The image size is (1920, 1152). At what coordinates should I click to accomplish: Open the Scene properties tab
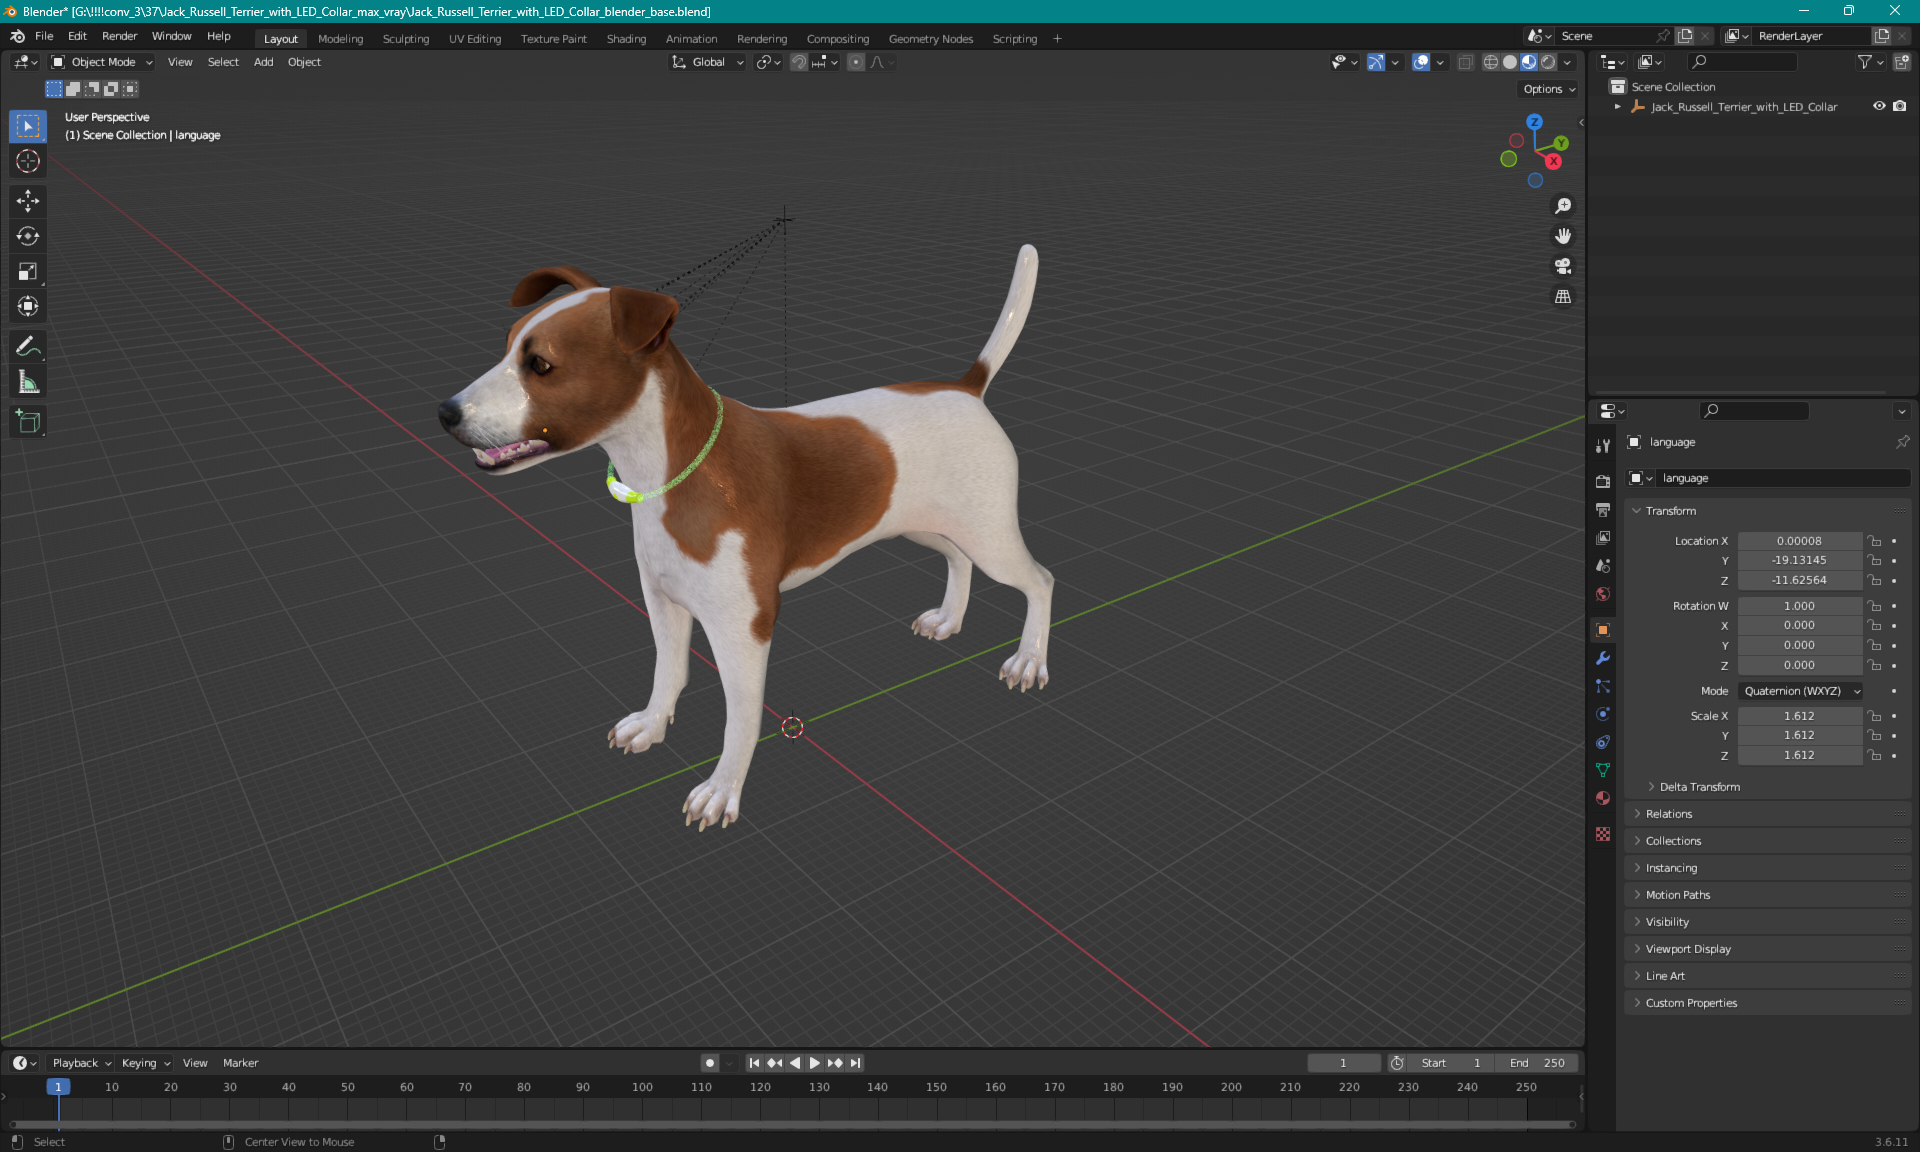pos(1603,565)
